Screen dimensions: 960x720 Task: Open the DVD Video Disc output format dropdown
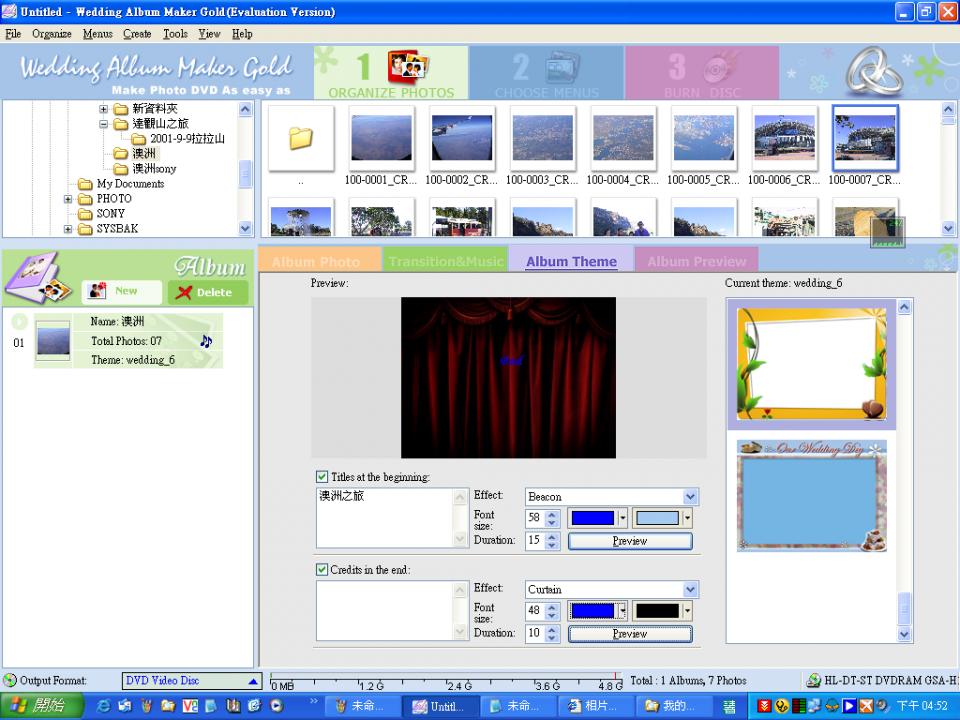(x=253, y=681)
